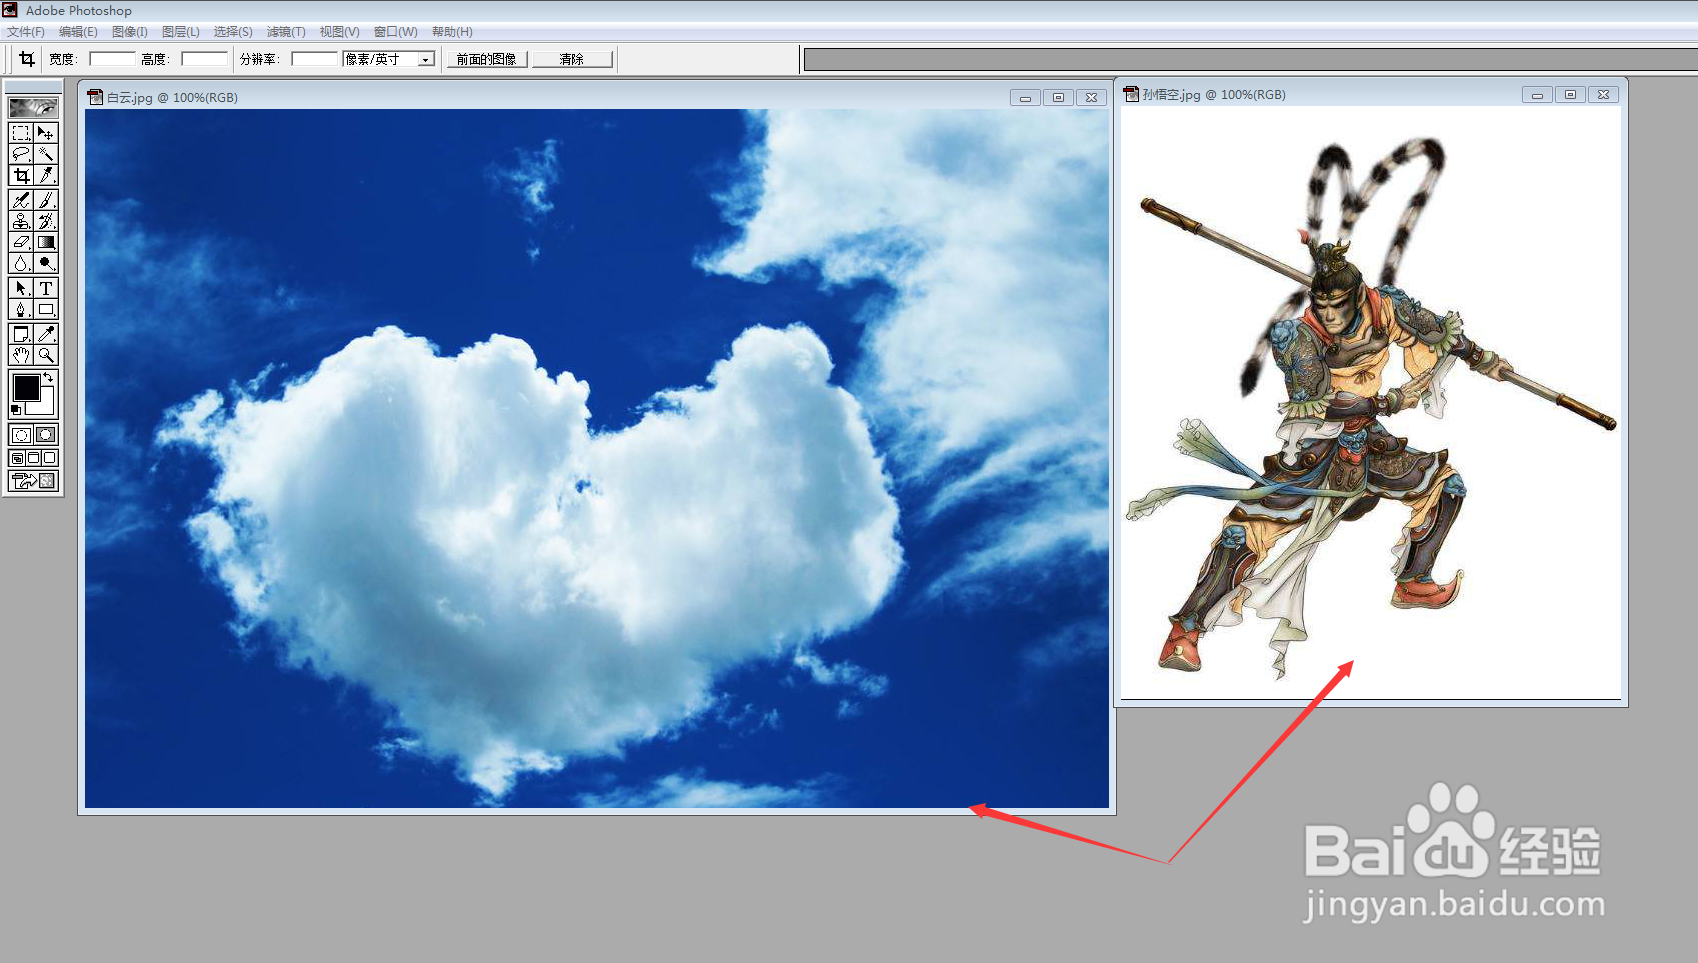Click the Adobe Photoshop app title icon
Screen dimensions: 1698x963
pyautogui.click(x=10, y=10)
